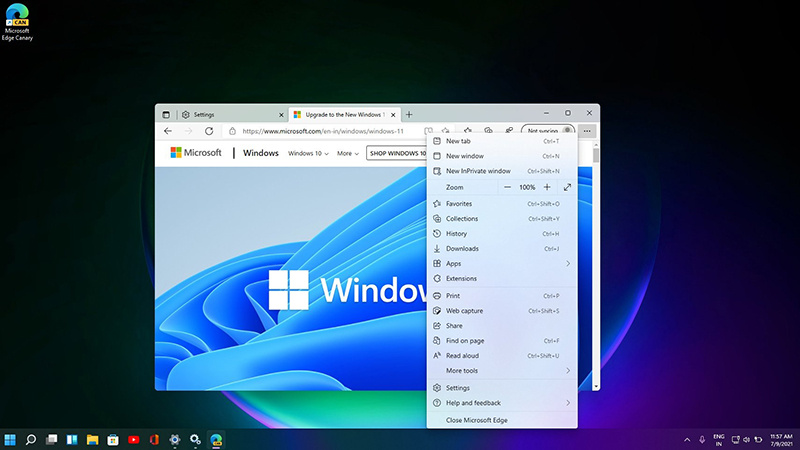Close the Settings tab
Screen dimensions: 800x450
pos(281,115)
